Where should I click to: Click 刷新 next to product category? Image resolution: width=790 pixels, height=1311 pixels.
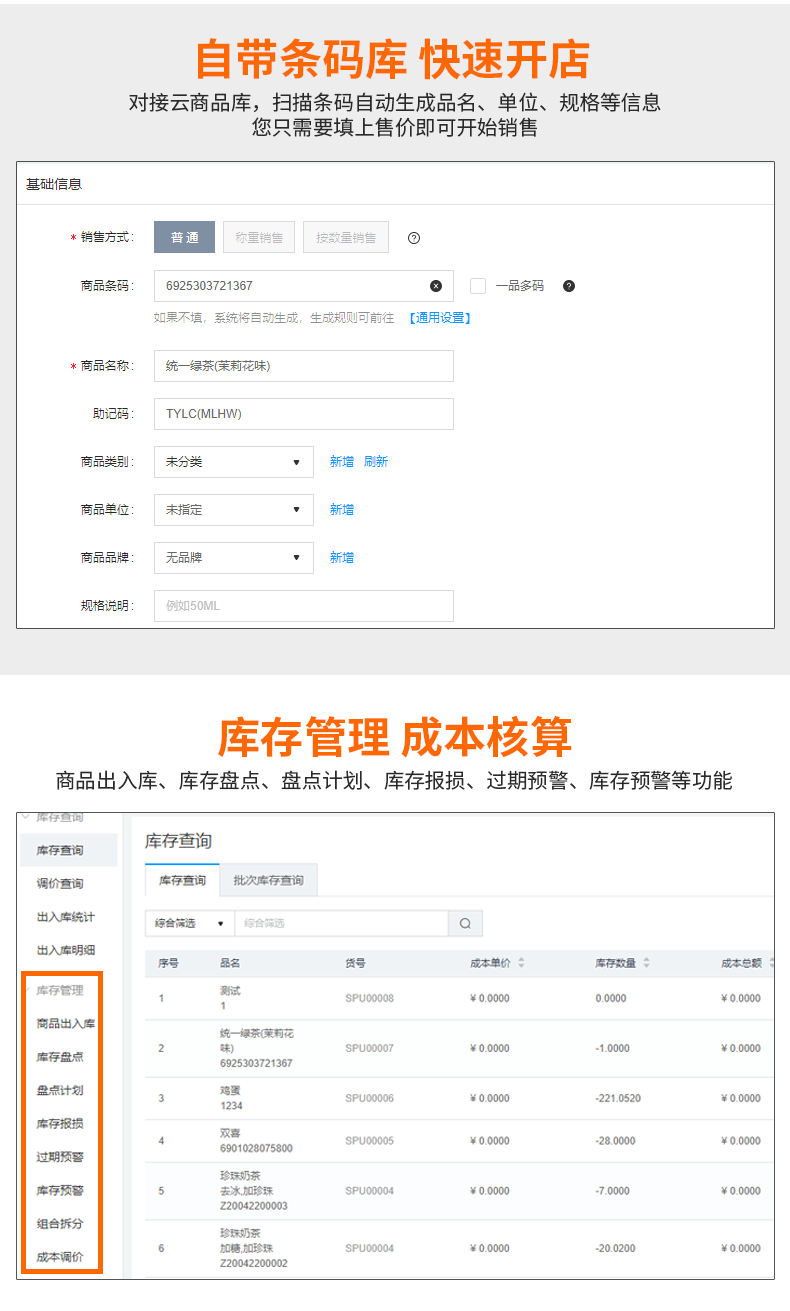pos(376,462)
